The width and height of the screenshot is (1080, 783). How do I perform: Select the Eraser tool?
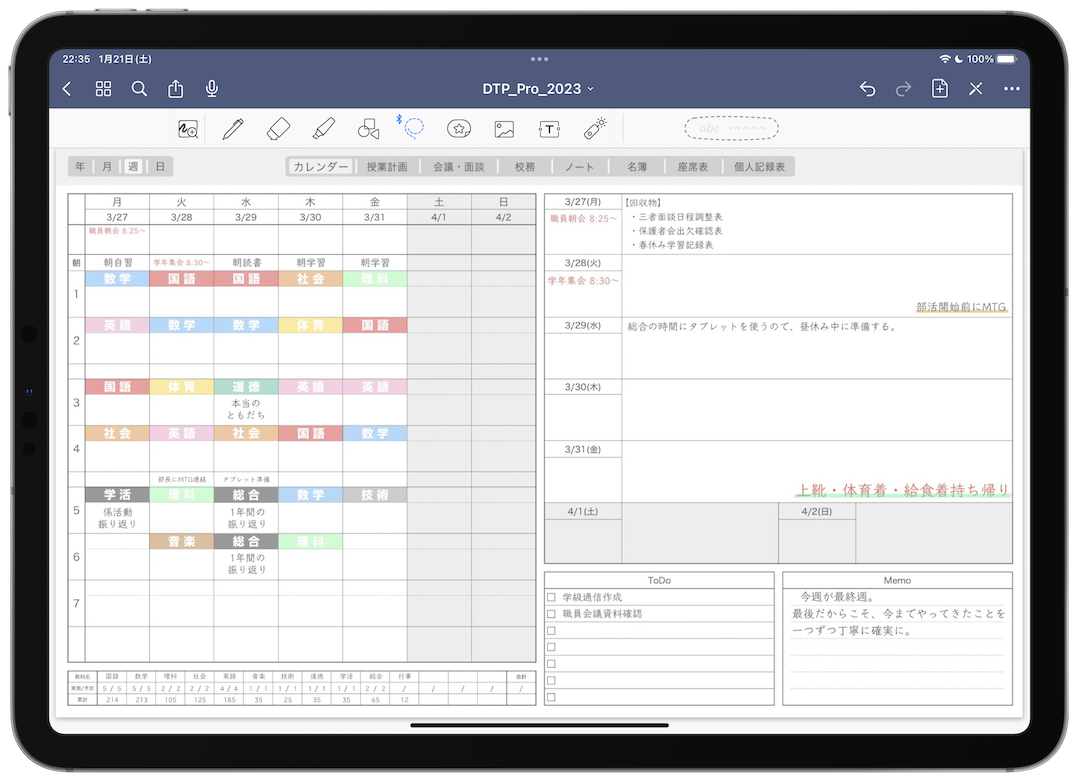coord(278,128)
